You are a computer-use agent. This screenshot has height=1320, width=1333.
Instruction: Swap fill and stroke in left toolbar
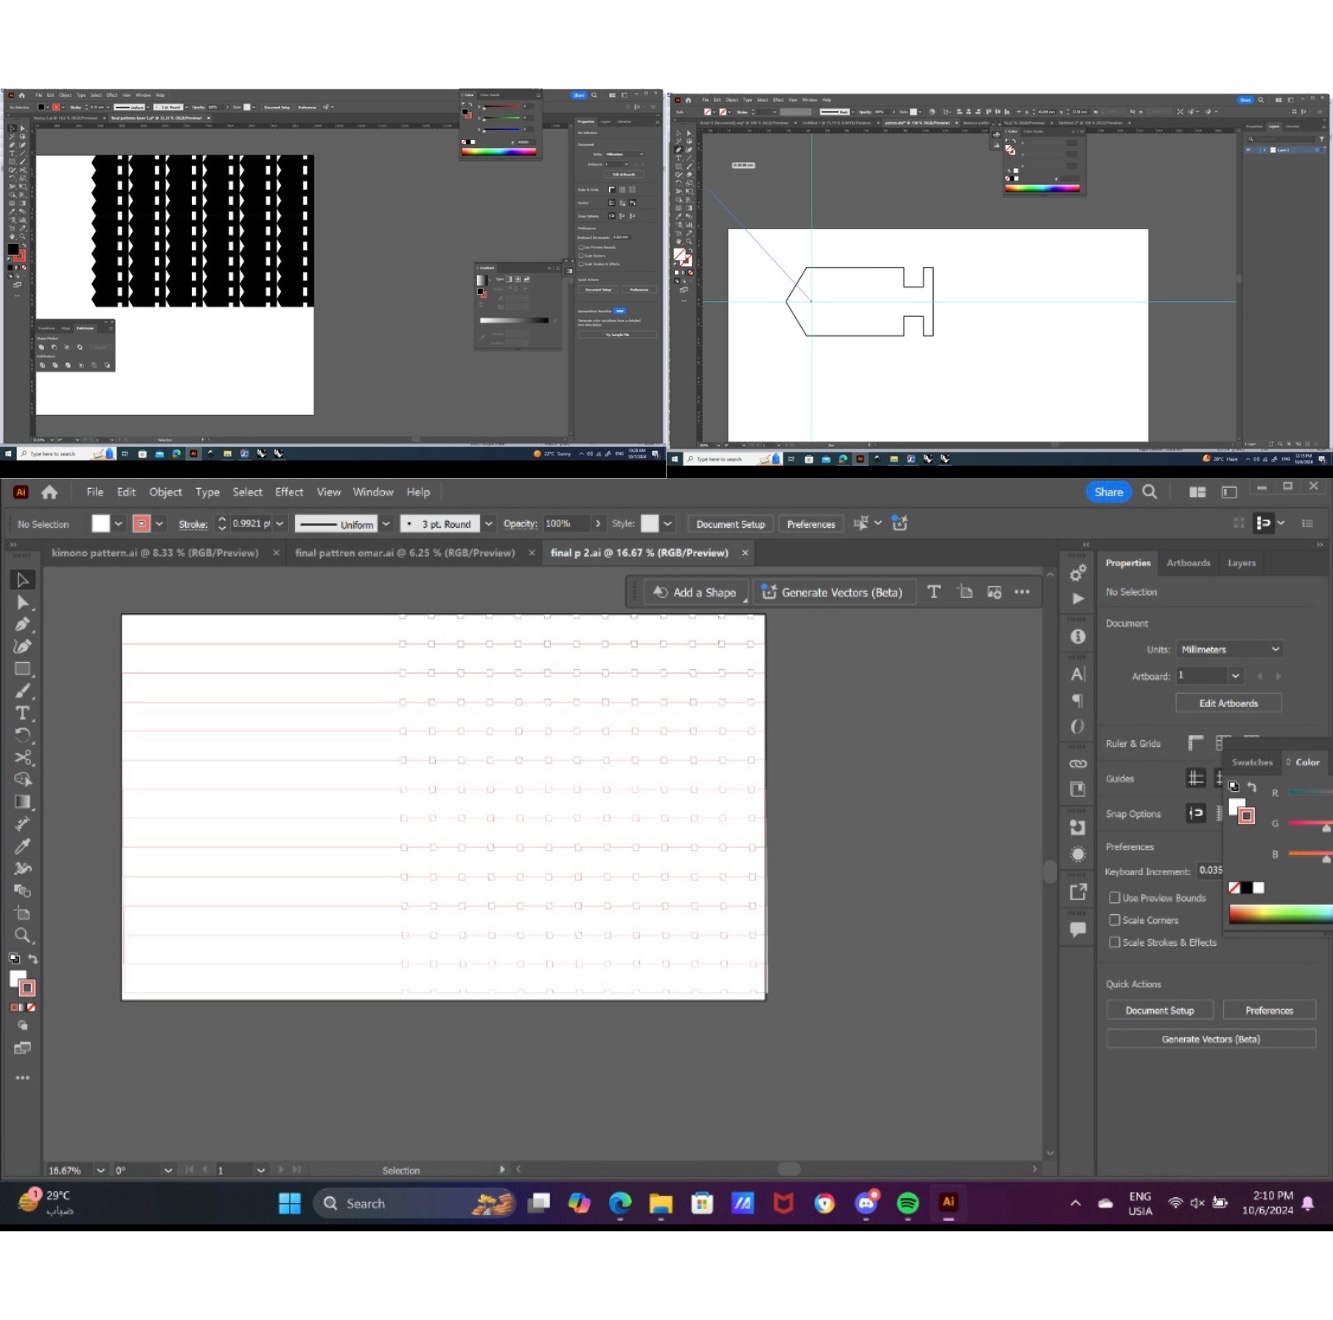coord(33,959)
